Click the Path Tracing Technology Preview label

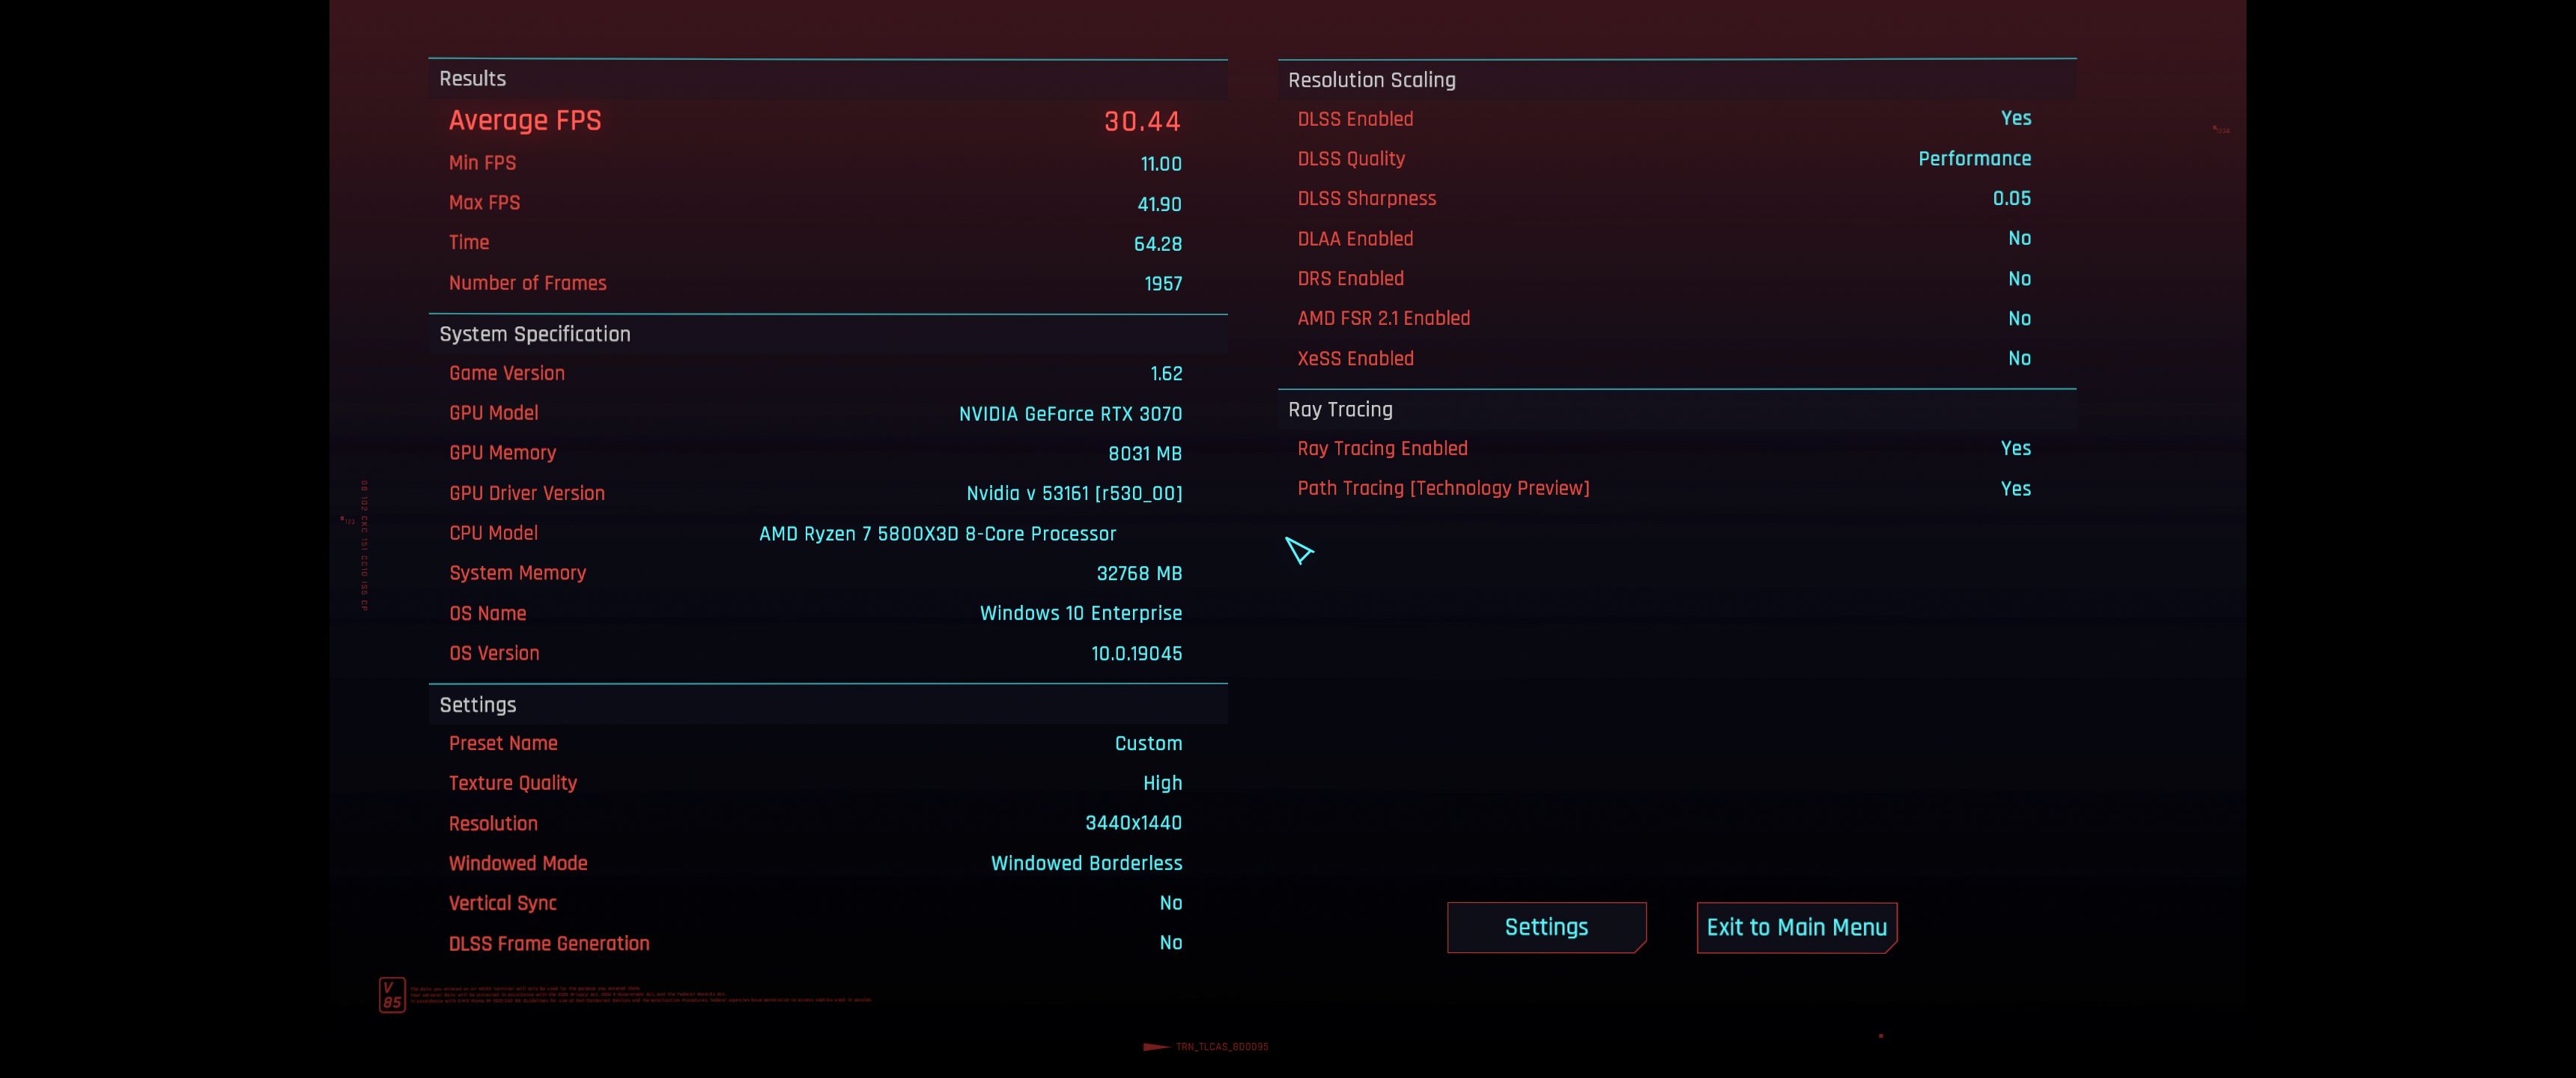(x=1442, y=488)
